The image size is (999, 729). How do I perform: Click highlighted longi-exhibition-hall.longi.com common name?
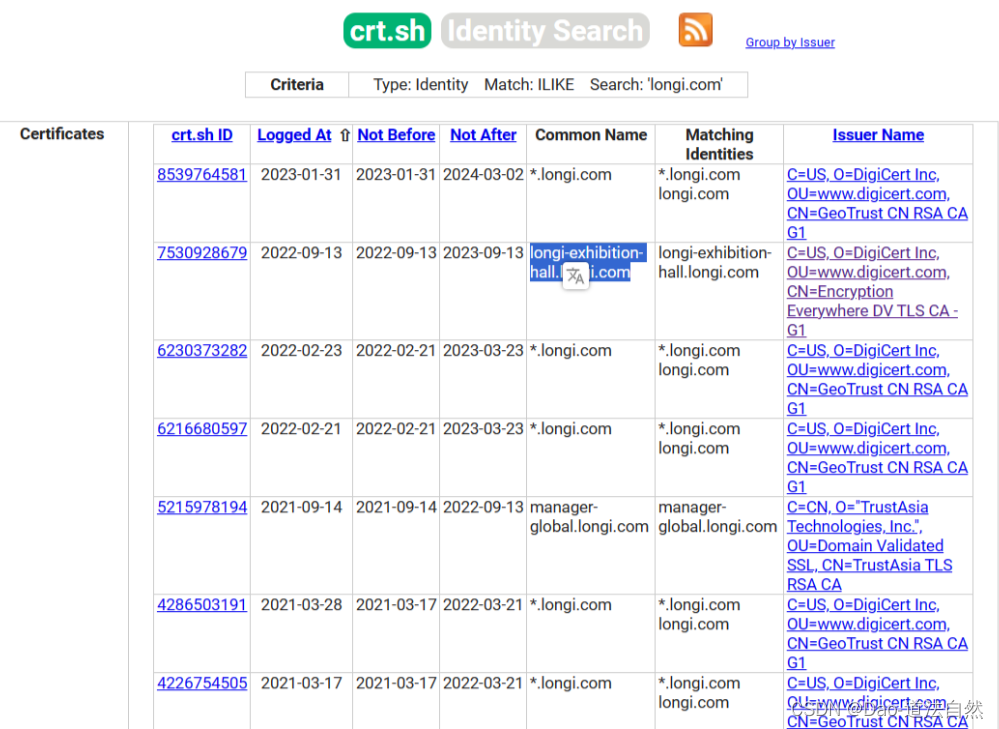click(x=587, y=263)
